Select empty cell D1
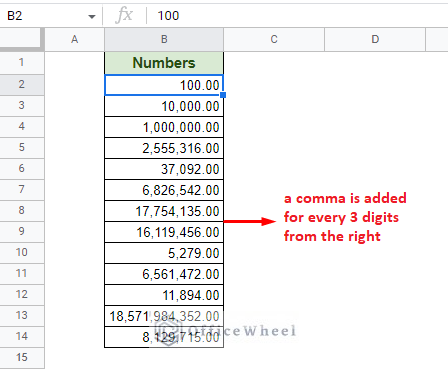Viewport: 448px width, 369px height. click(375, 63)
